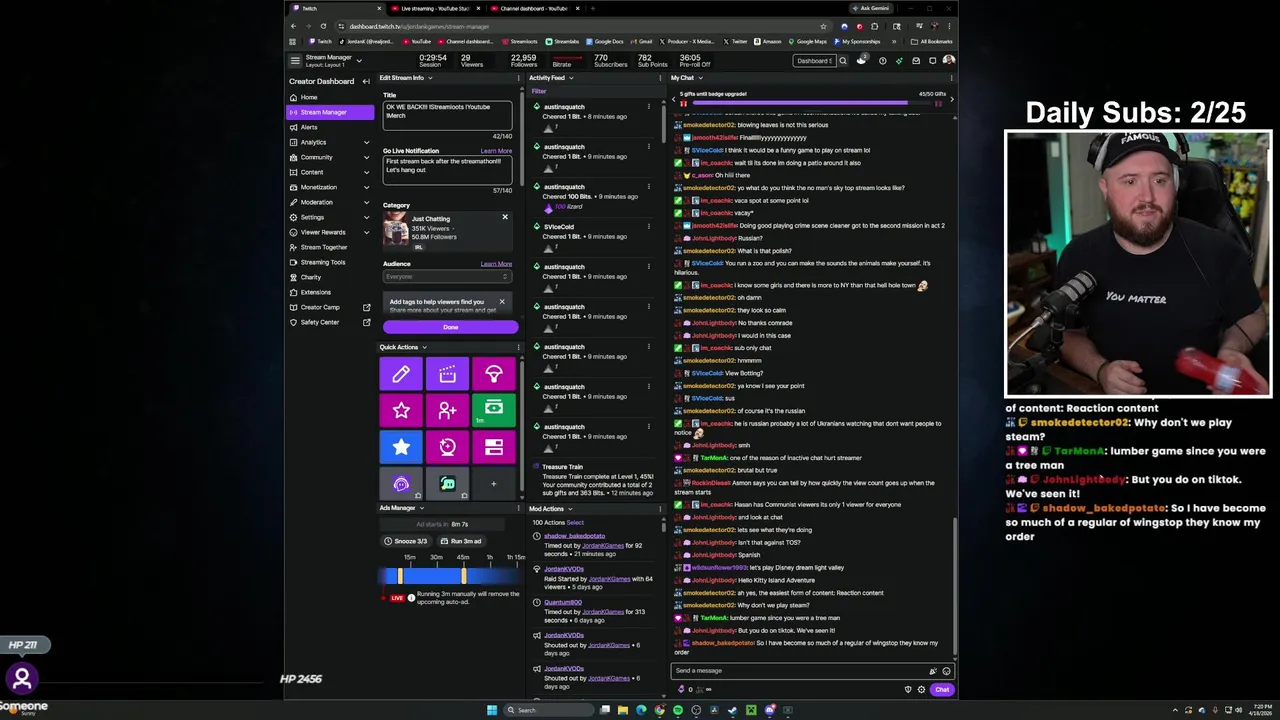The height and width of the screenshot is (720, 1280).
Task: Remove the Just Chatting category with X
Action: click(x=504, y=217)
